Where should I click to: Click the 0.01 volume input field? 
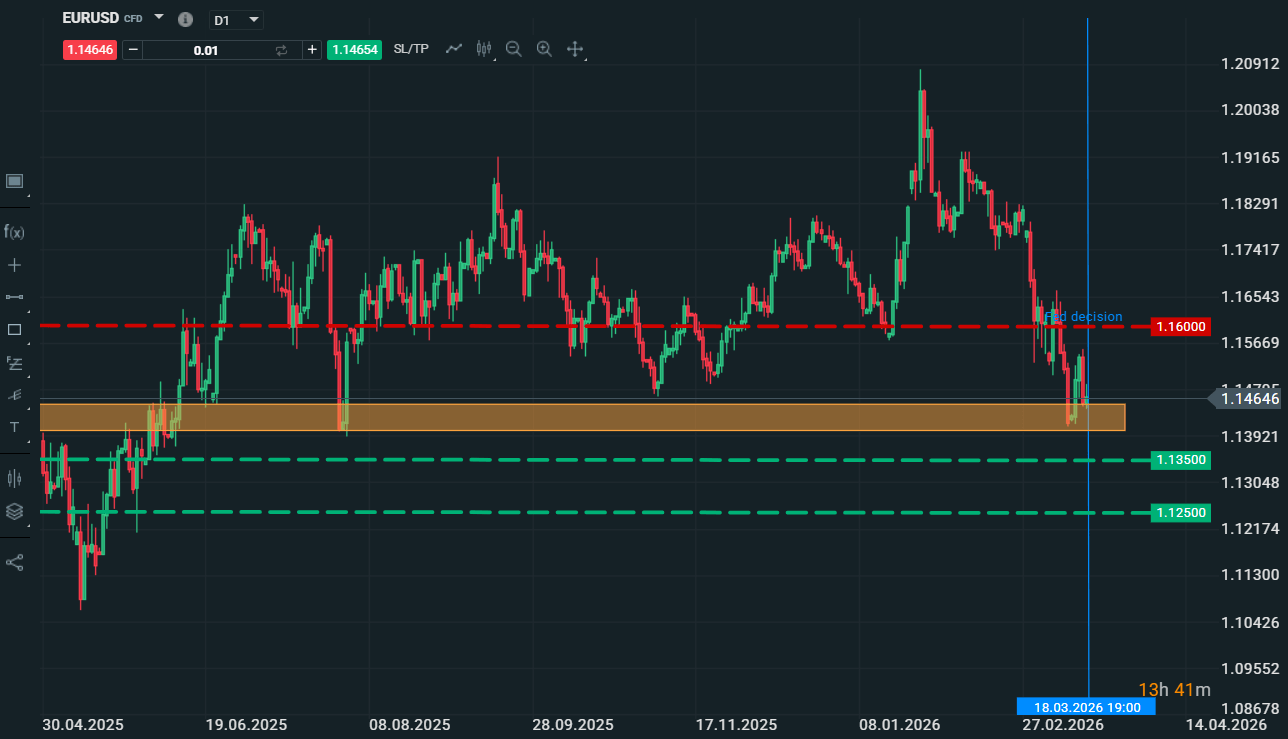(206, 50)
